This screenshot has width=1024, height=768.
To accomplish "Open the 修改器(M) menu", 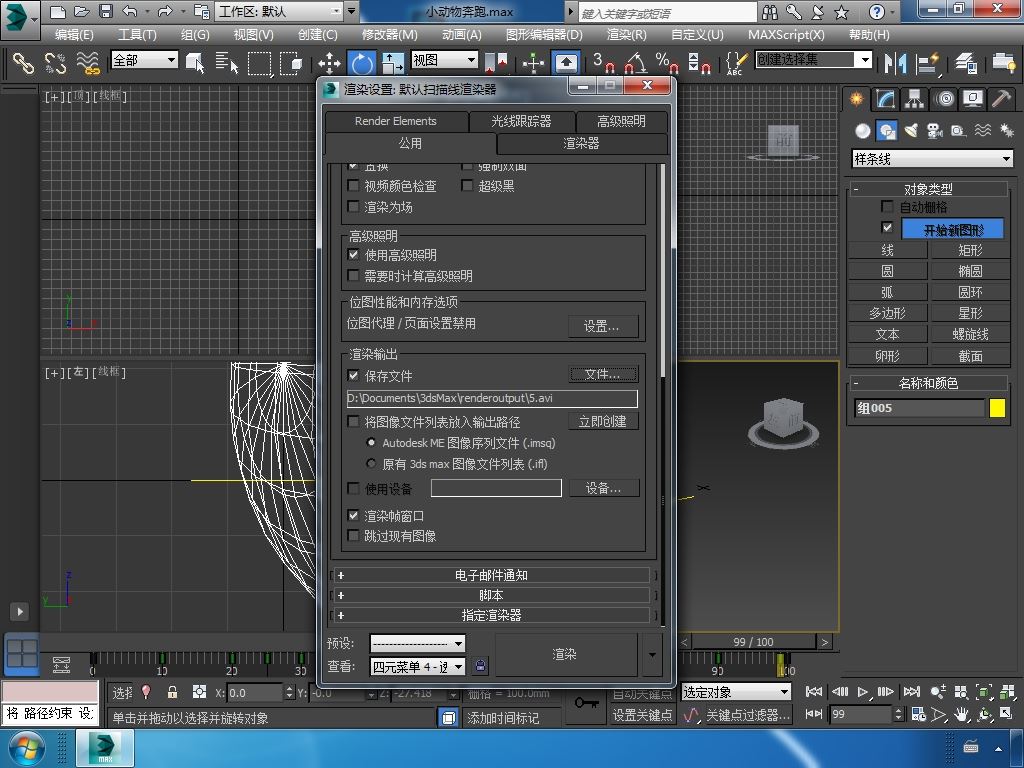I will click(x=389, y=35).
